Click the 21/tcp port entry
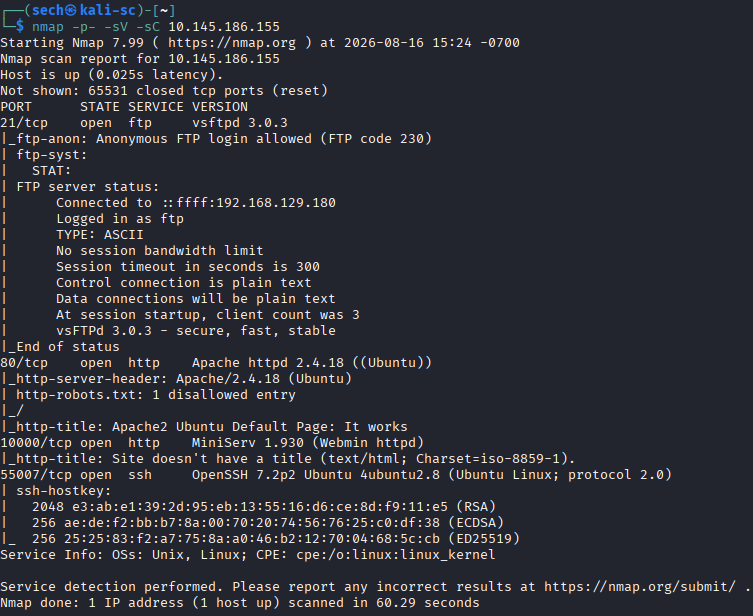The width and height of the screenshot is (753, 616). 24,123
